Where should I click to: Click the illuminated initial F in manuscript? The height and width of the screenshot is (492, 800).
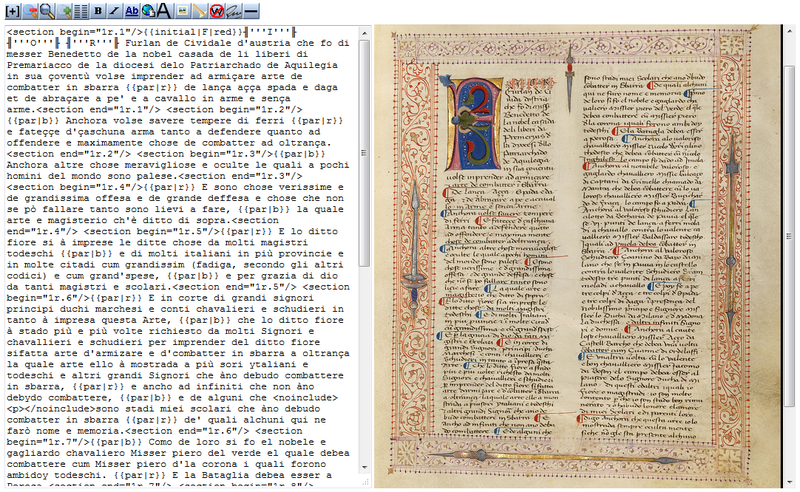coord(474,125)
